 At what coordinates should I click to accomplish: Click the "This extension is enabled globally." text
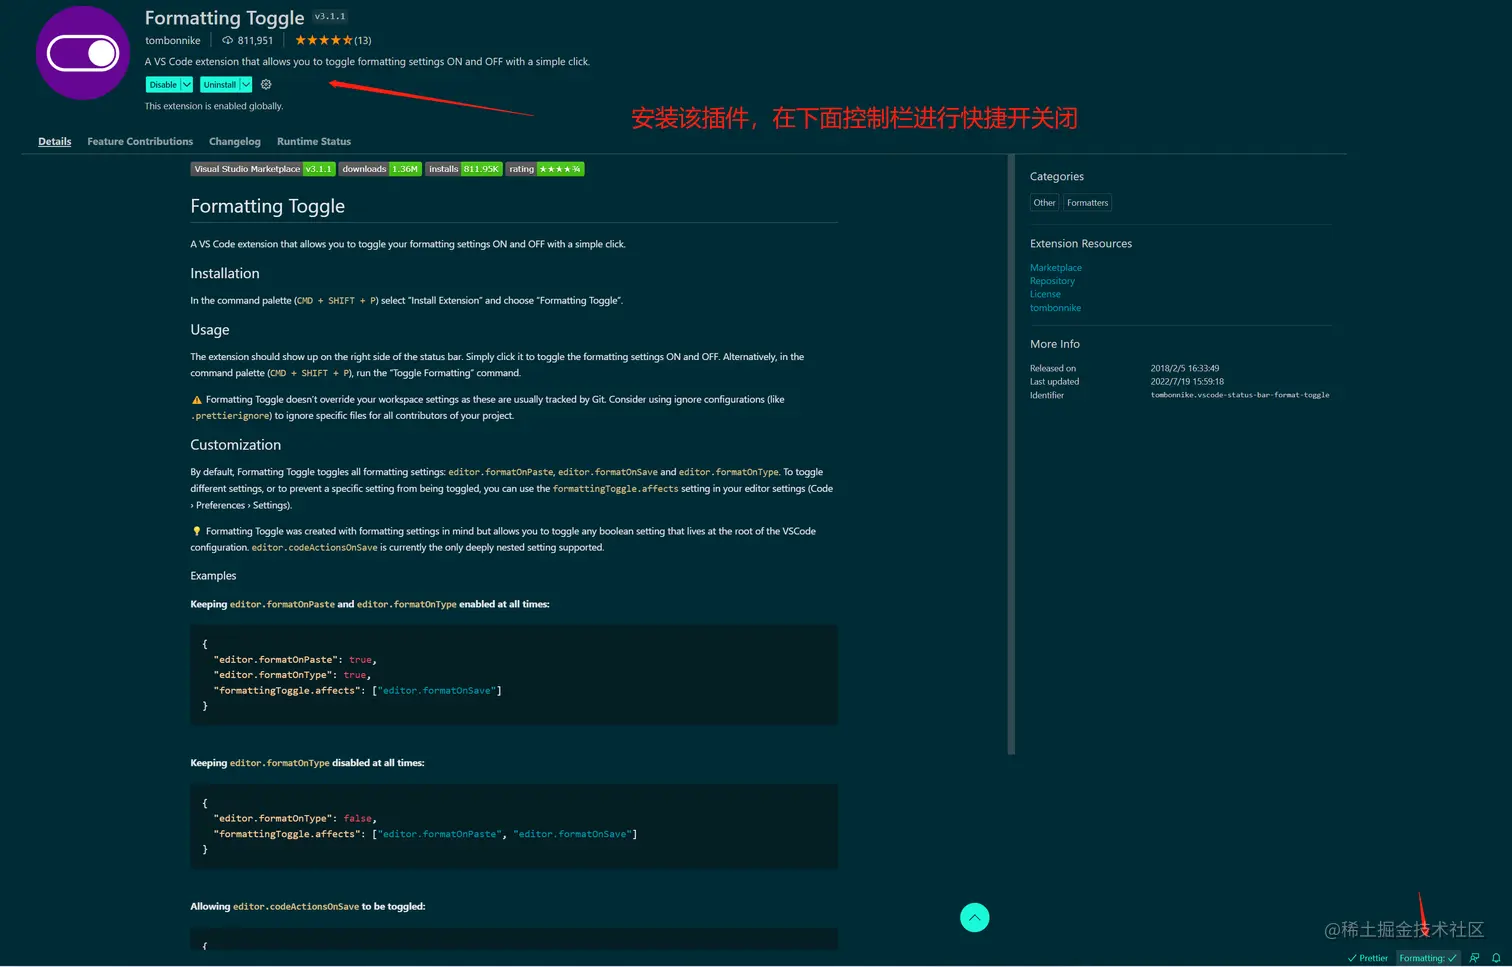(x=214, y=106)
